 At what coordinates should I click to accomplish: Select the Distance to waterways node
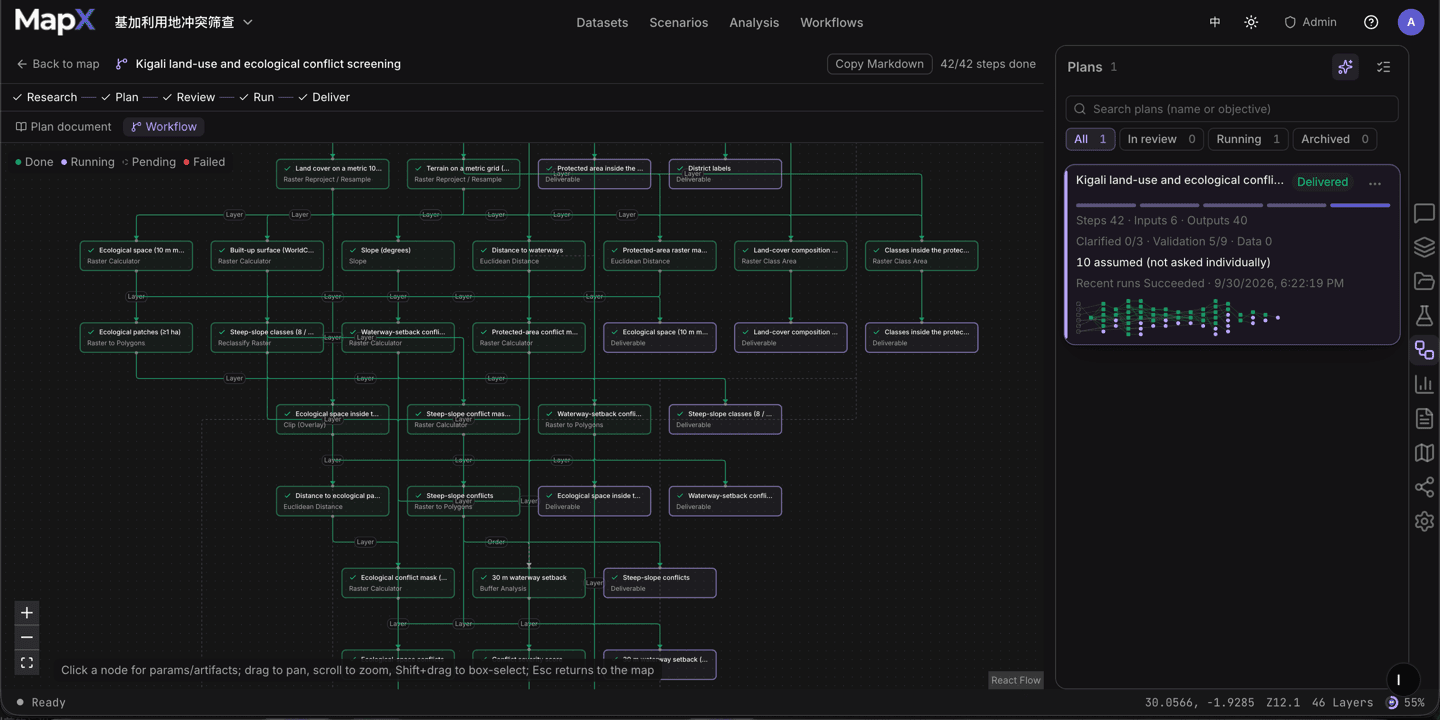click(529, 255)
